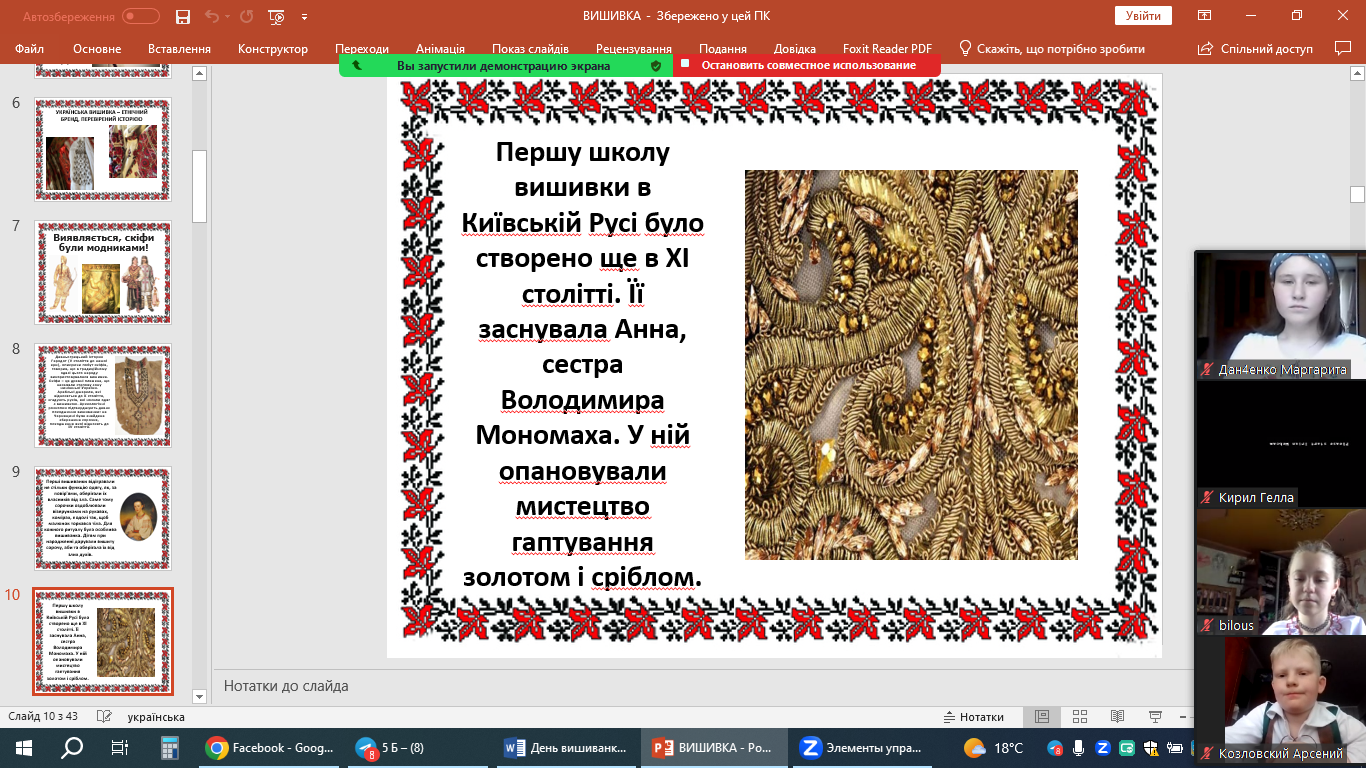Click the Redo icon in the quick access toolbar
1366x768 pixels.
248,16
